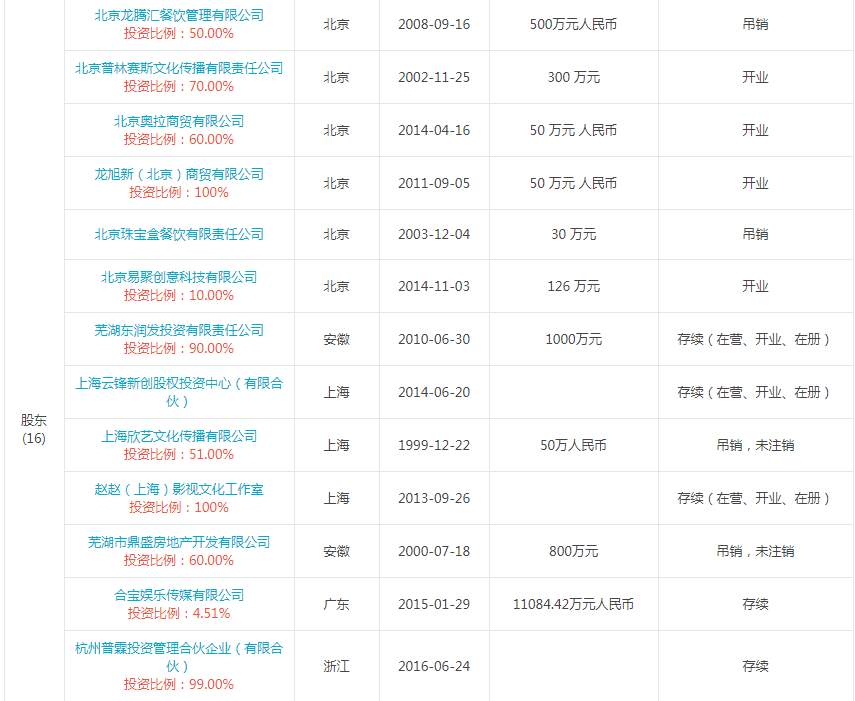
Task: Open 赵赵（上海）影视文化工作室 link
Action: click(179, 489)
